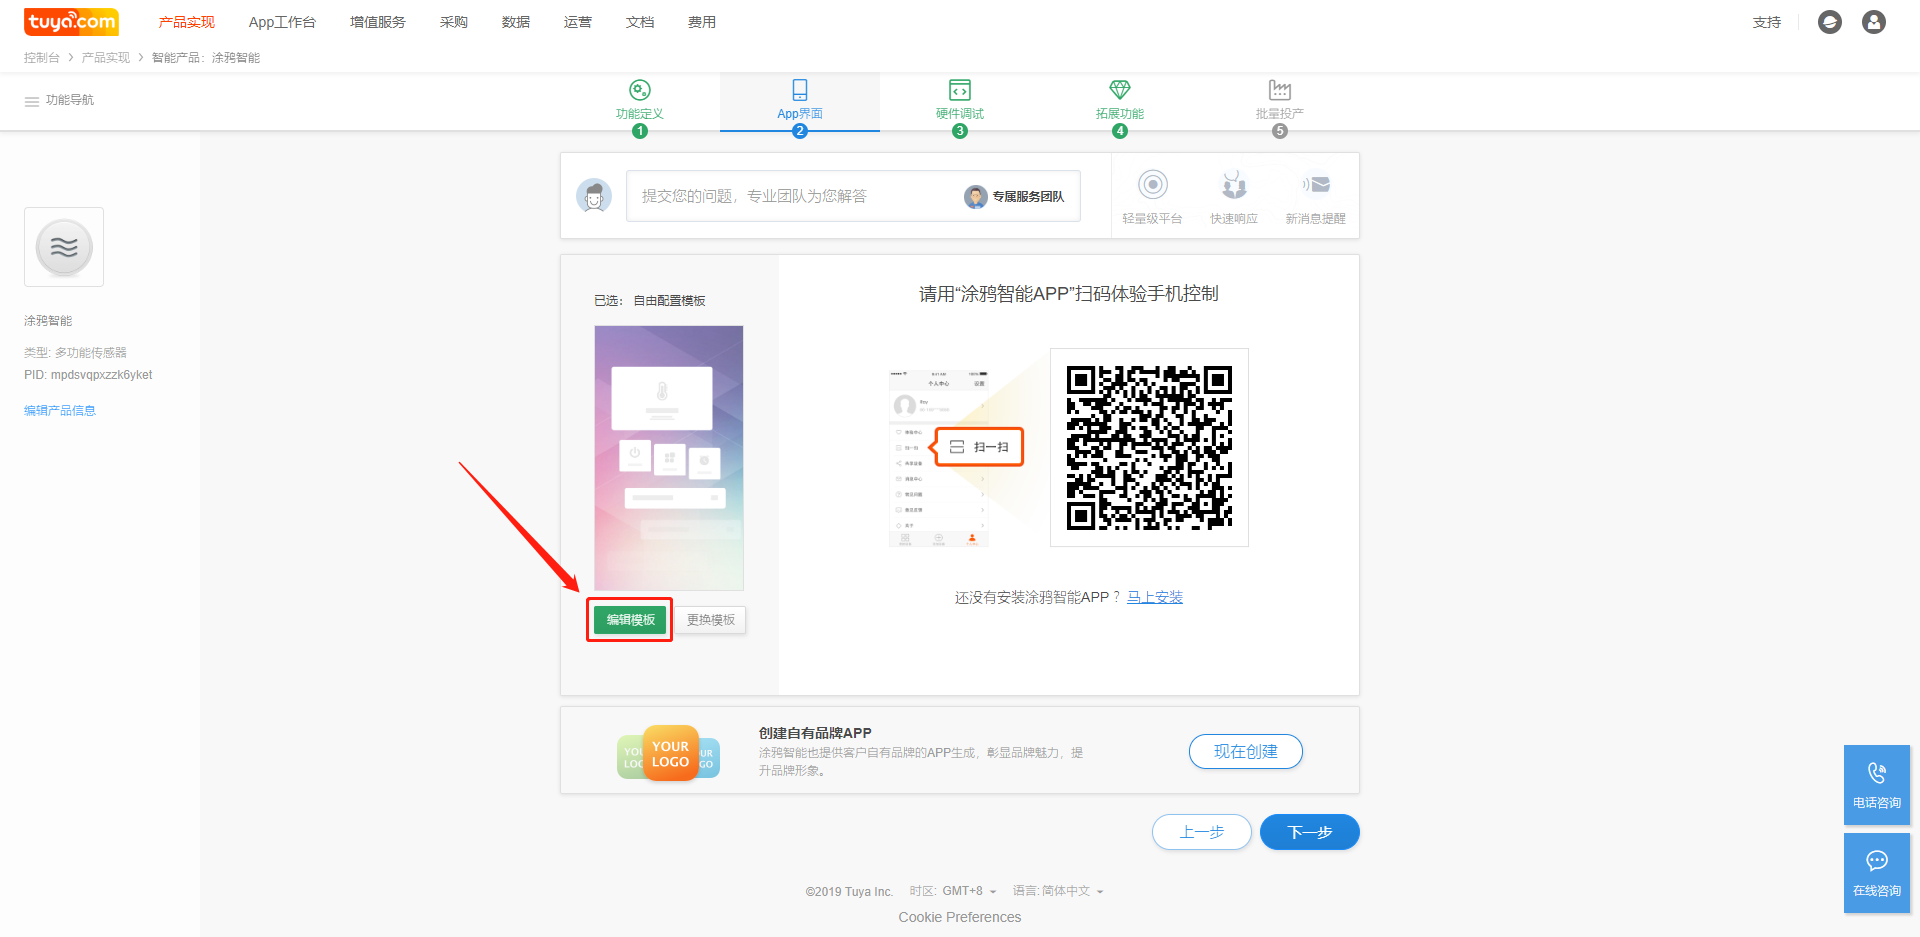Screen dimensions: 1920x937
Task: Open the message notifications icon
Action: (1830, 22)
